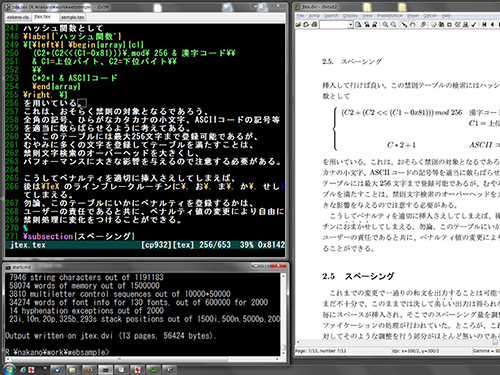Open the Search menu in dviout
Image resolution: width=500 pixels, height=375 pixels.
331,16
